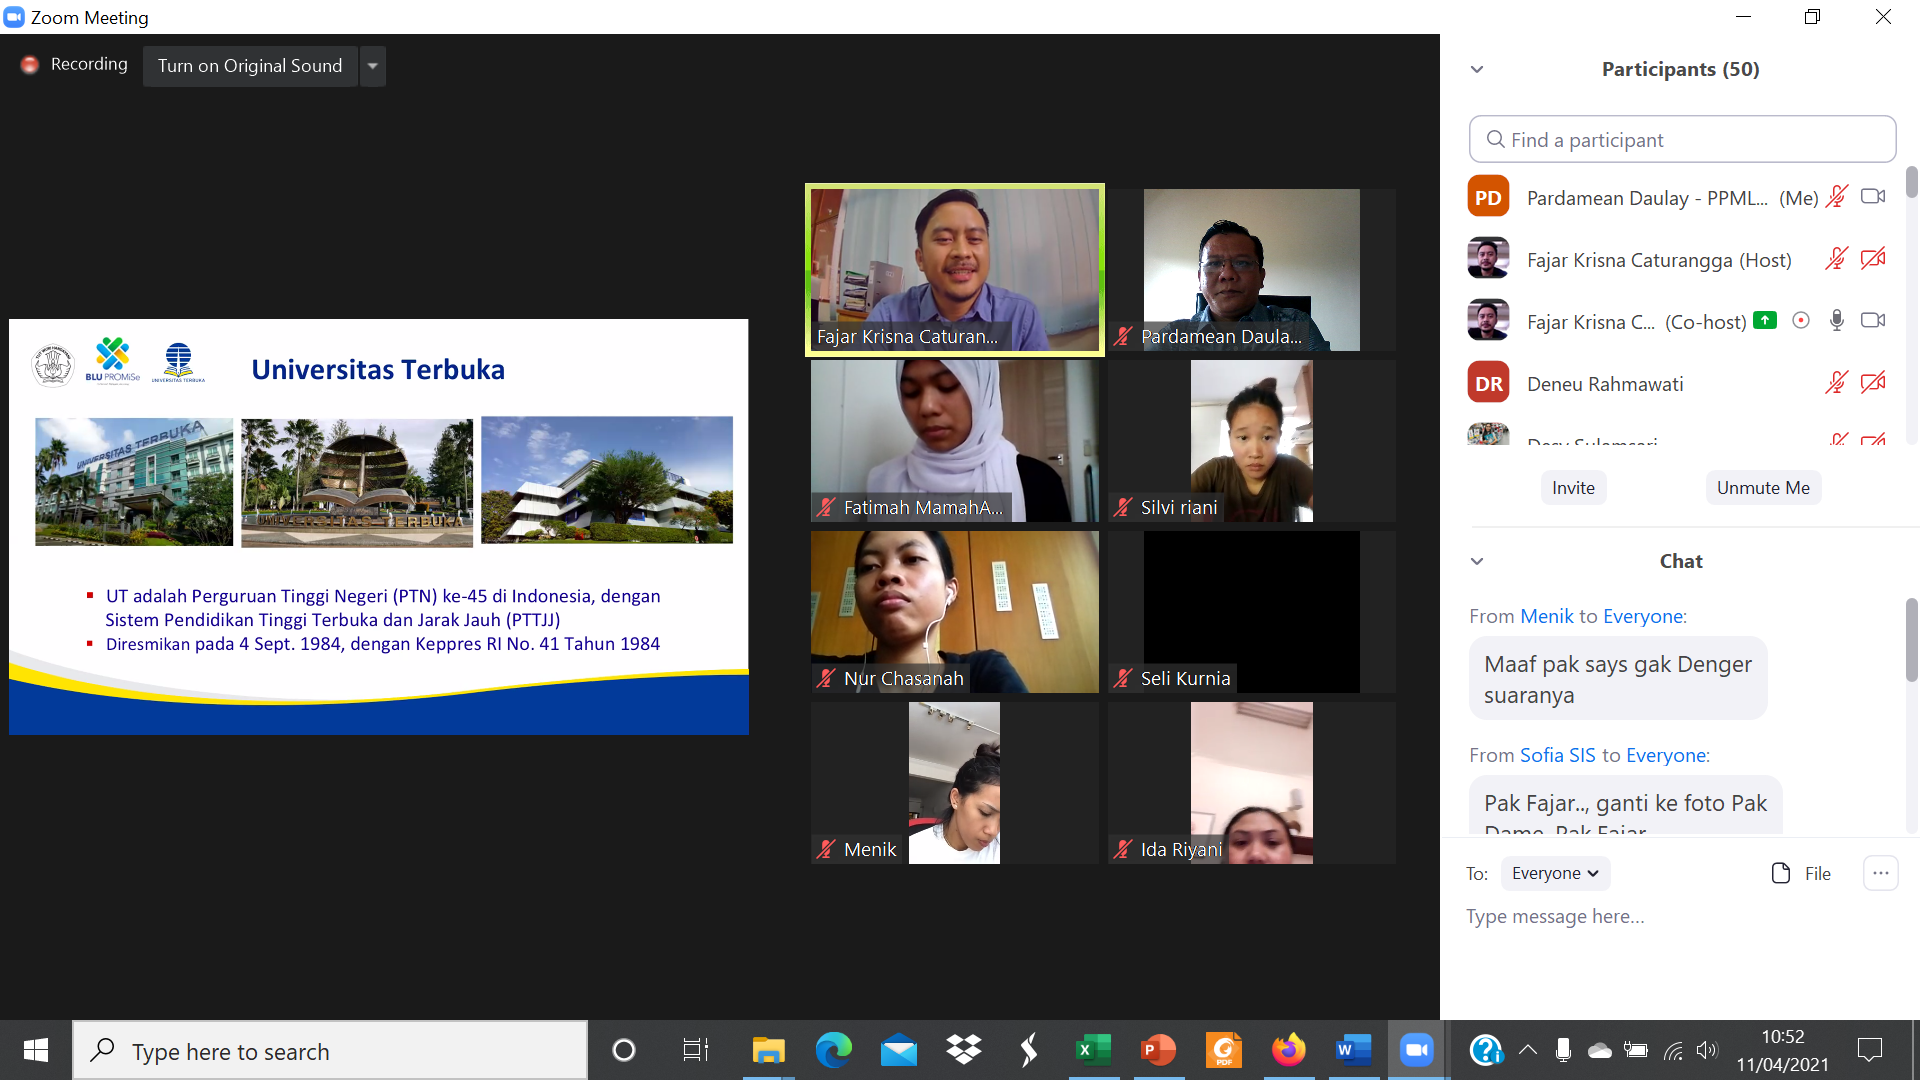1920x1080 pixels.
Task: Click green screen-share icon beside Co-host
Action: (1765, 321)
